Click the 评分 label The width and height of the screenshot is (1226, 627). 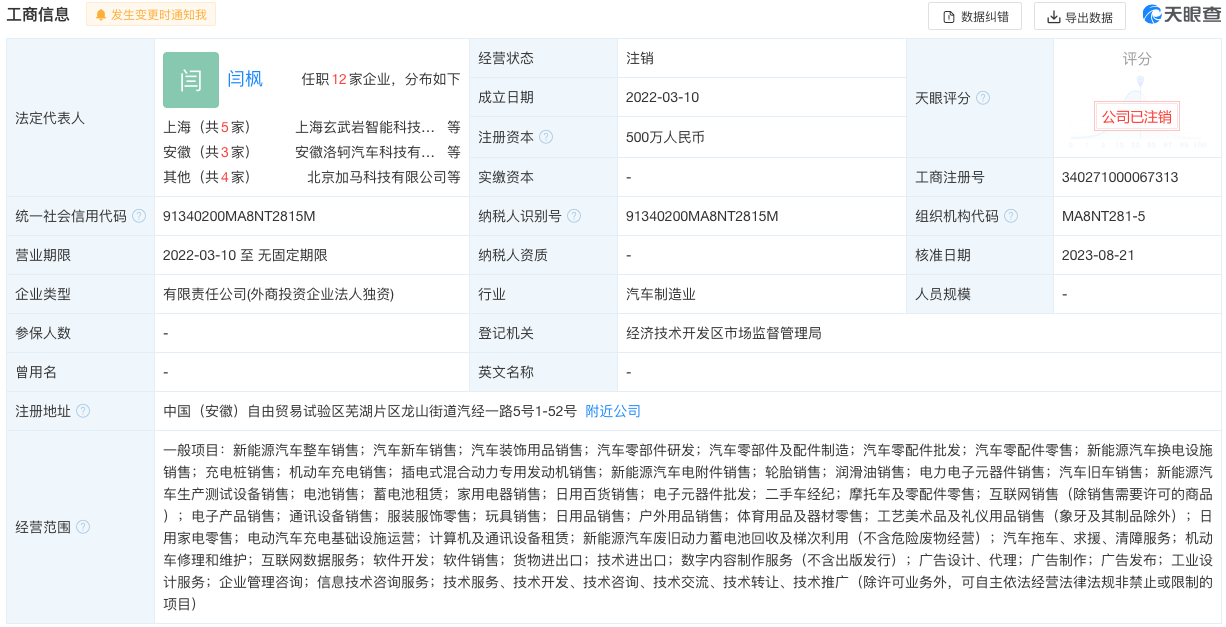(1137, 59)
